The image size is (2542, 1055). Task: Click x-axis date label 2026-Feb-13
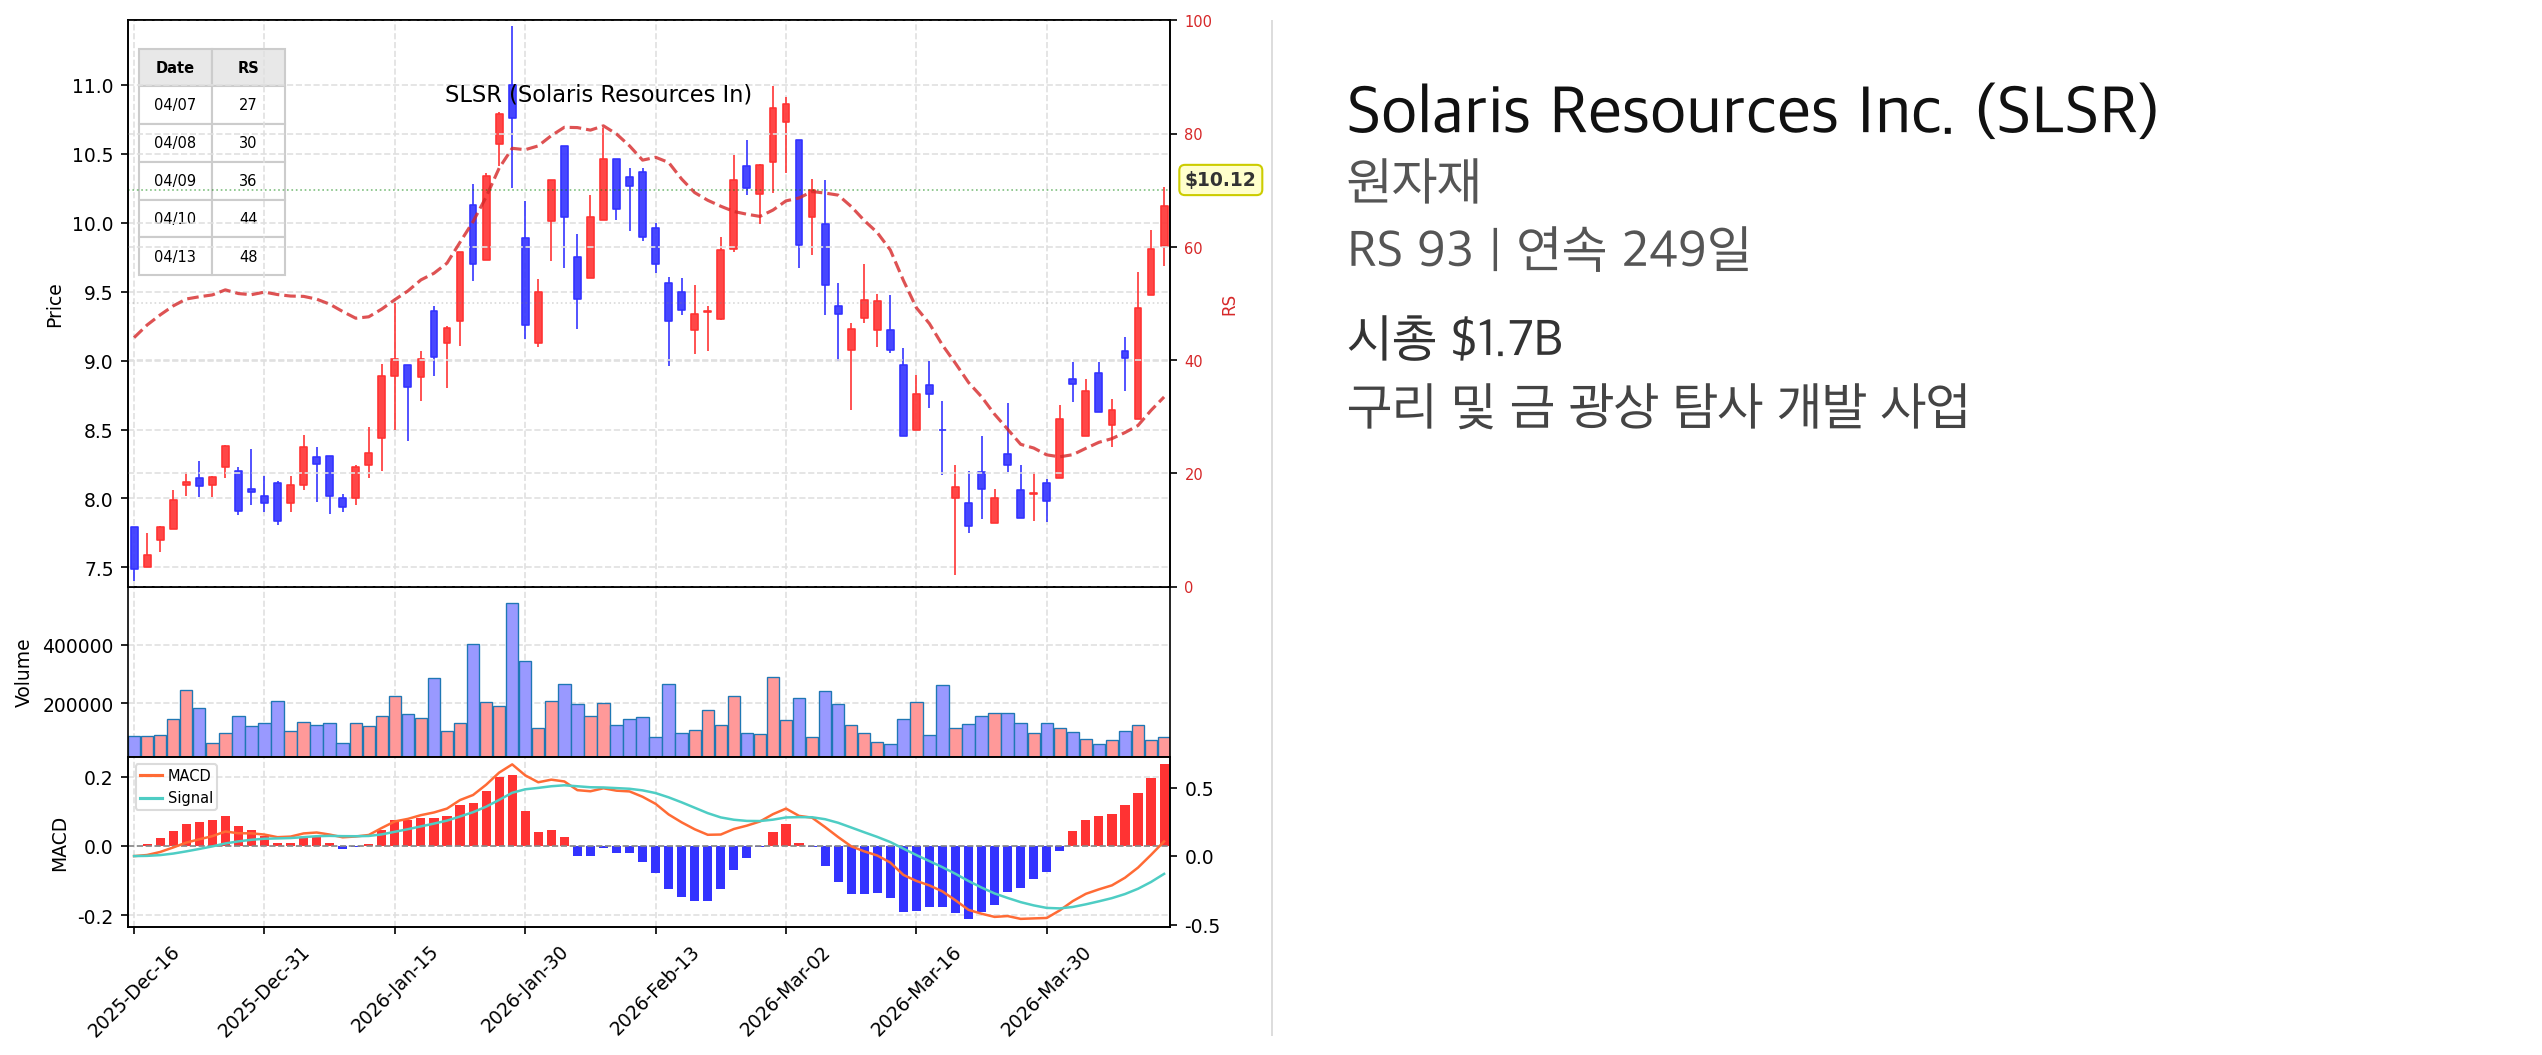[655, 990]
